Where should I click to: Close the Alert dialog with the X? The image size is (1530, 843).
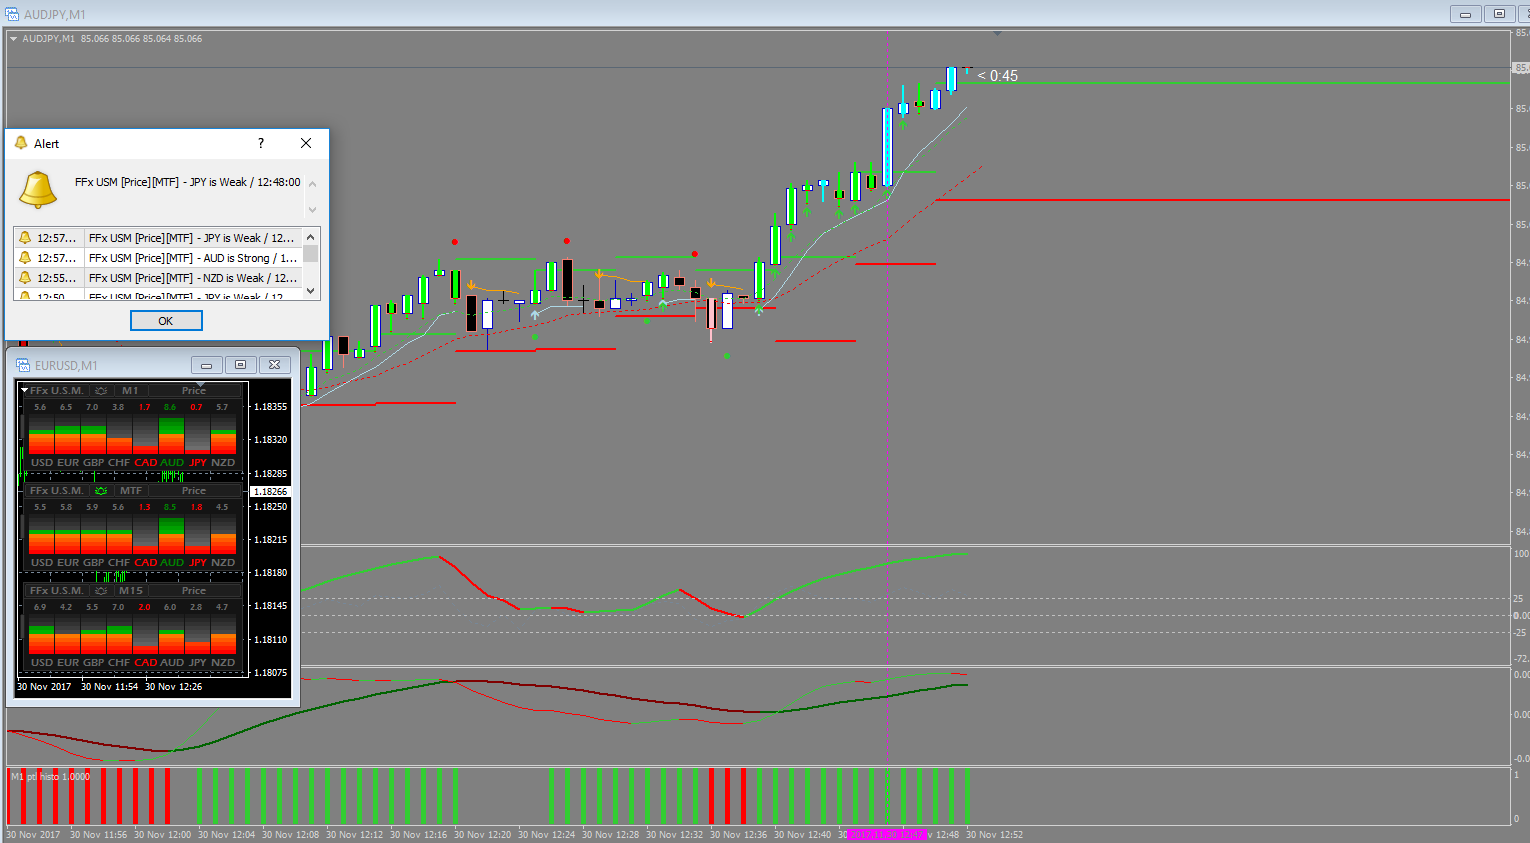[306, 143]
